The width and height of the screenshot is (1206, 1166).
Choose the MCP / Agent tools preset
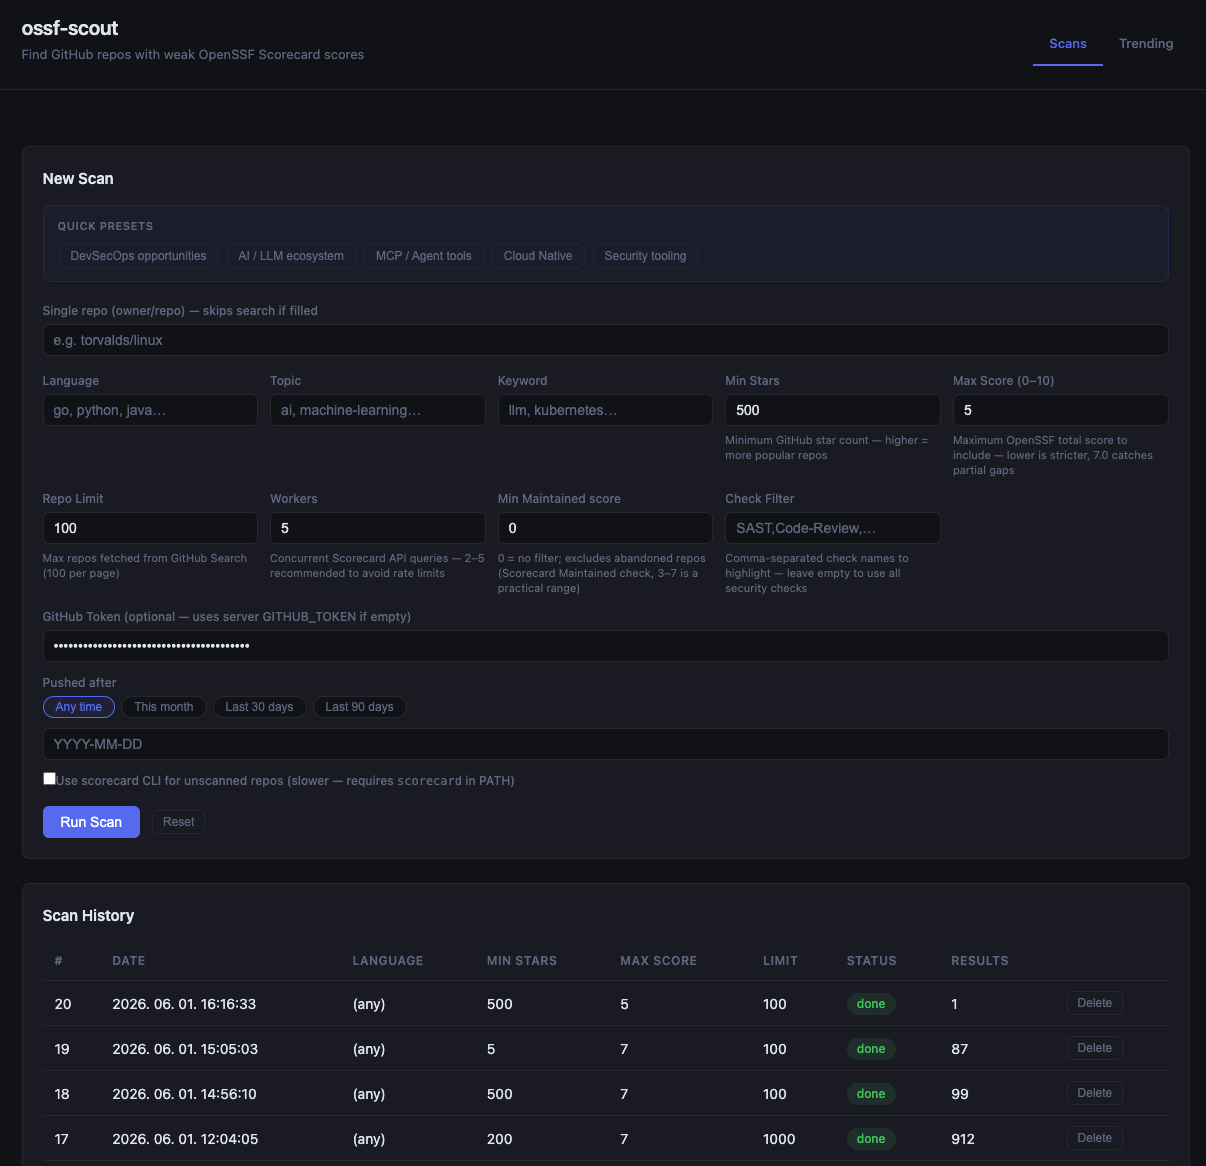423,256
